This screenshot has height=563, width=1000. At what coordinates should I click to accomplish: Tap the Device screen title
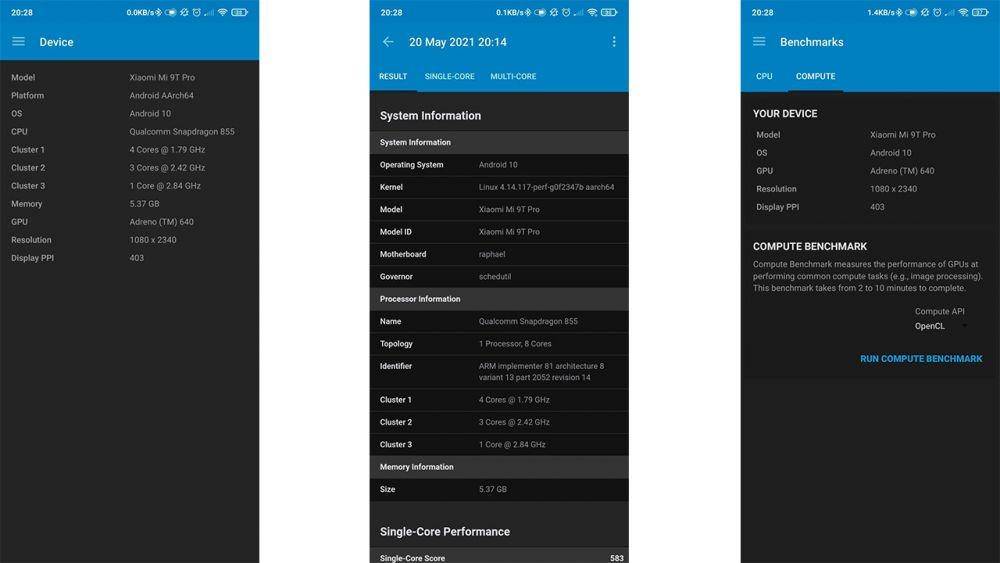(x=56, y=42)
